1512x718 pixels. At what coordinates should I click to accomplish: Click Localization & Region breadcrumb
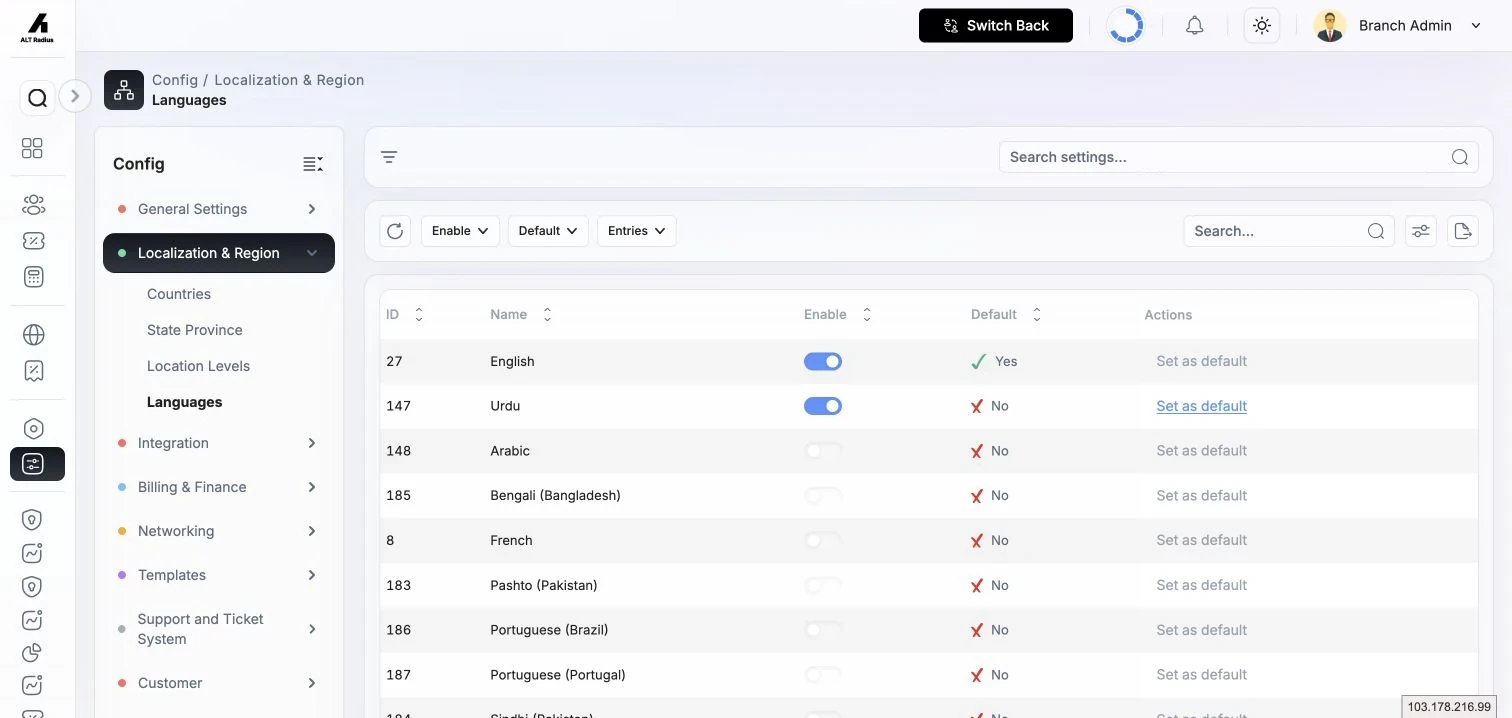[x=289, y=80]
